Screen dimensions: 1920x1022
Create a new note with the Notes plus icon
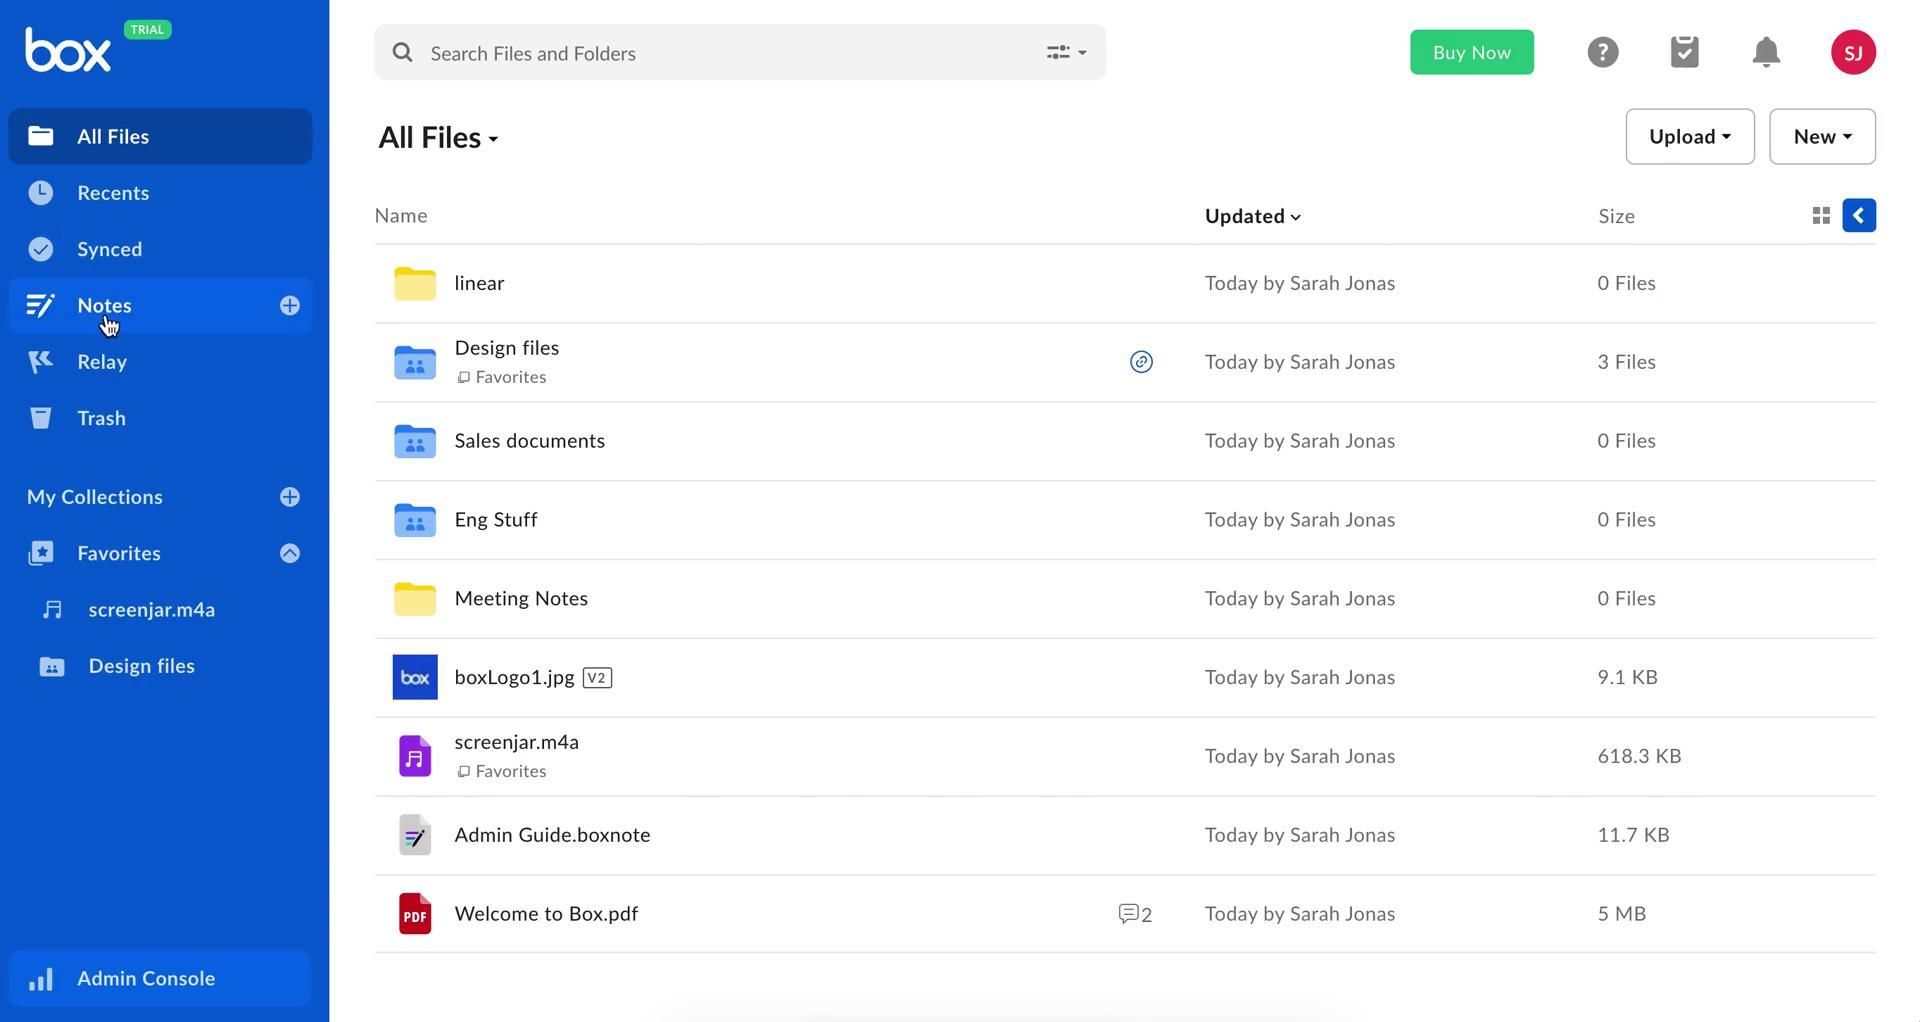tap(290, 306)
